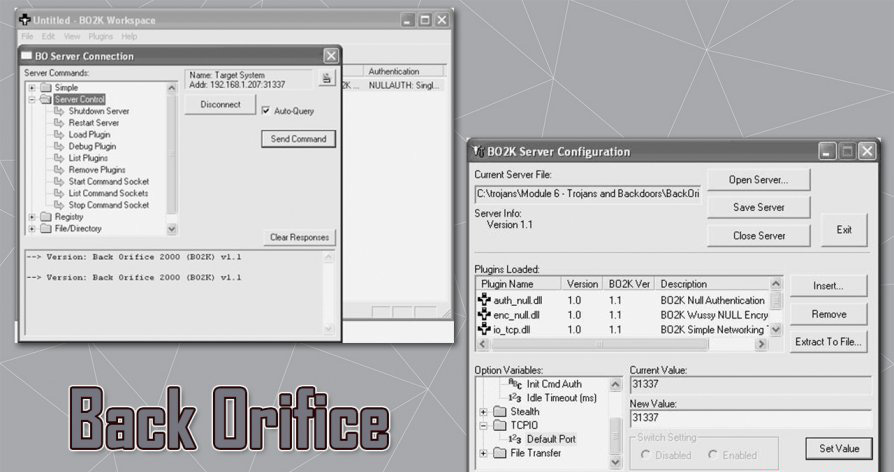The height and width of the screenshot is (472, 894).
Task: Click the Authentication column header
Action: point(403,71)
